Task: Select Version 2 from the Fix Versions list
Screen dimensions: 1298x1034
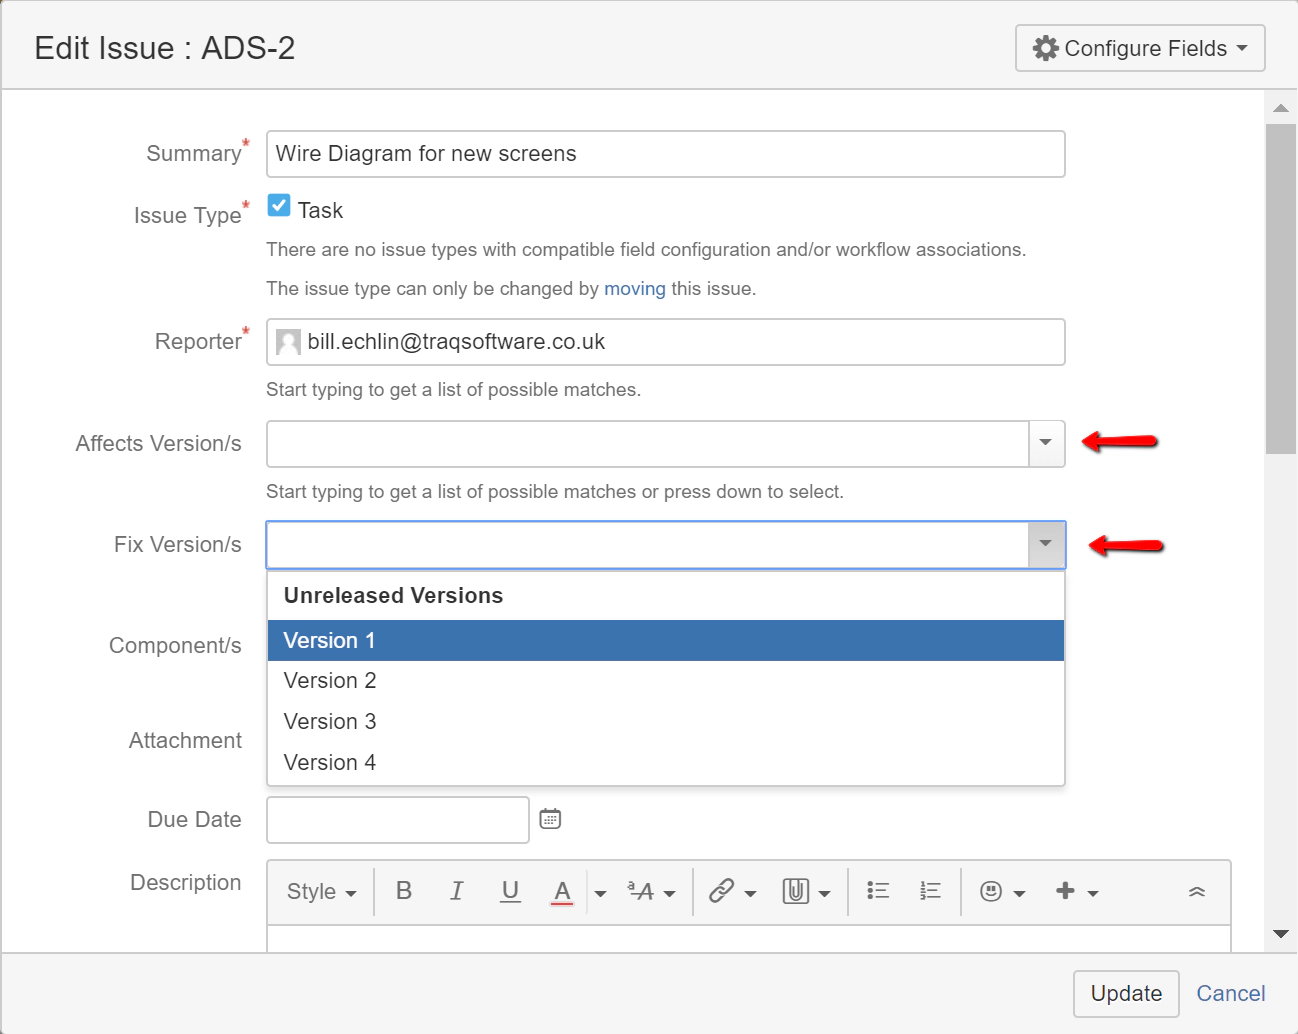Action: point(330,680)
